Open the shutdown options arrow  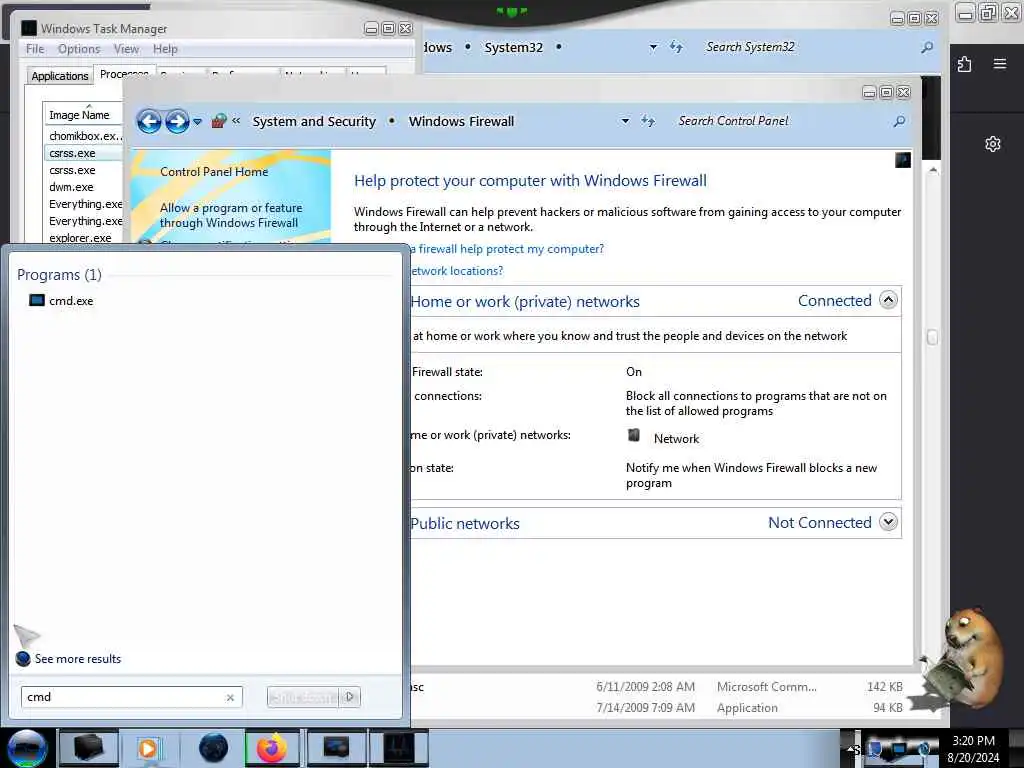coord(350,697)
